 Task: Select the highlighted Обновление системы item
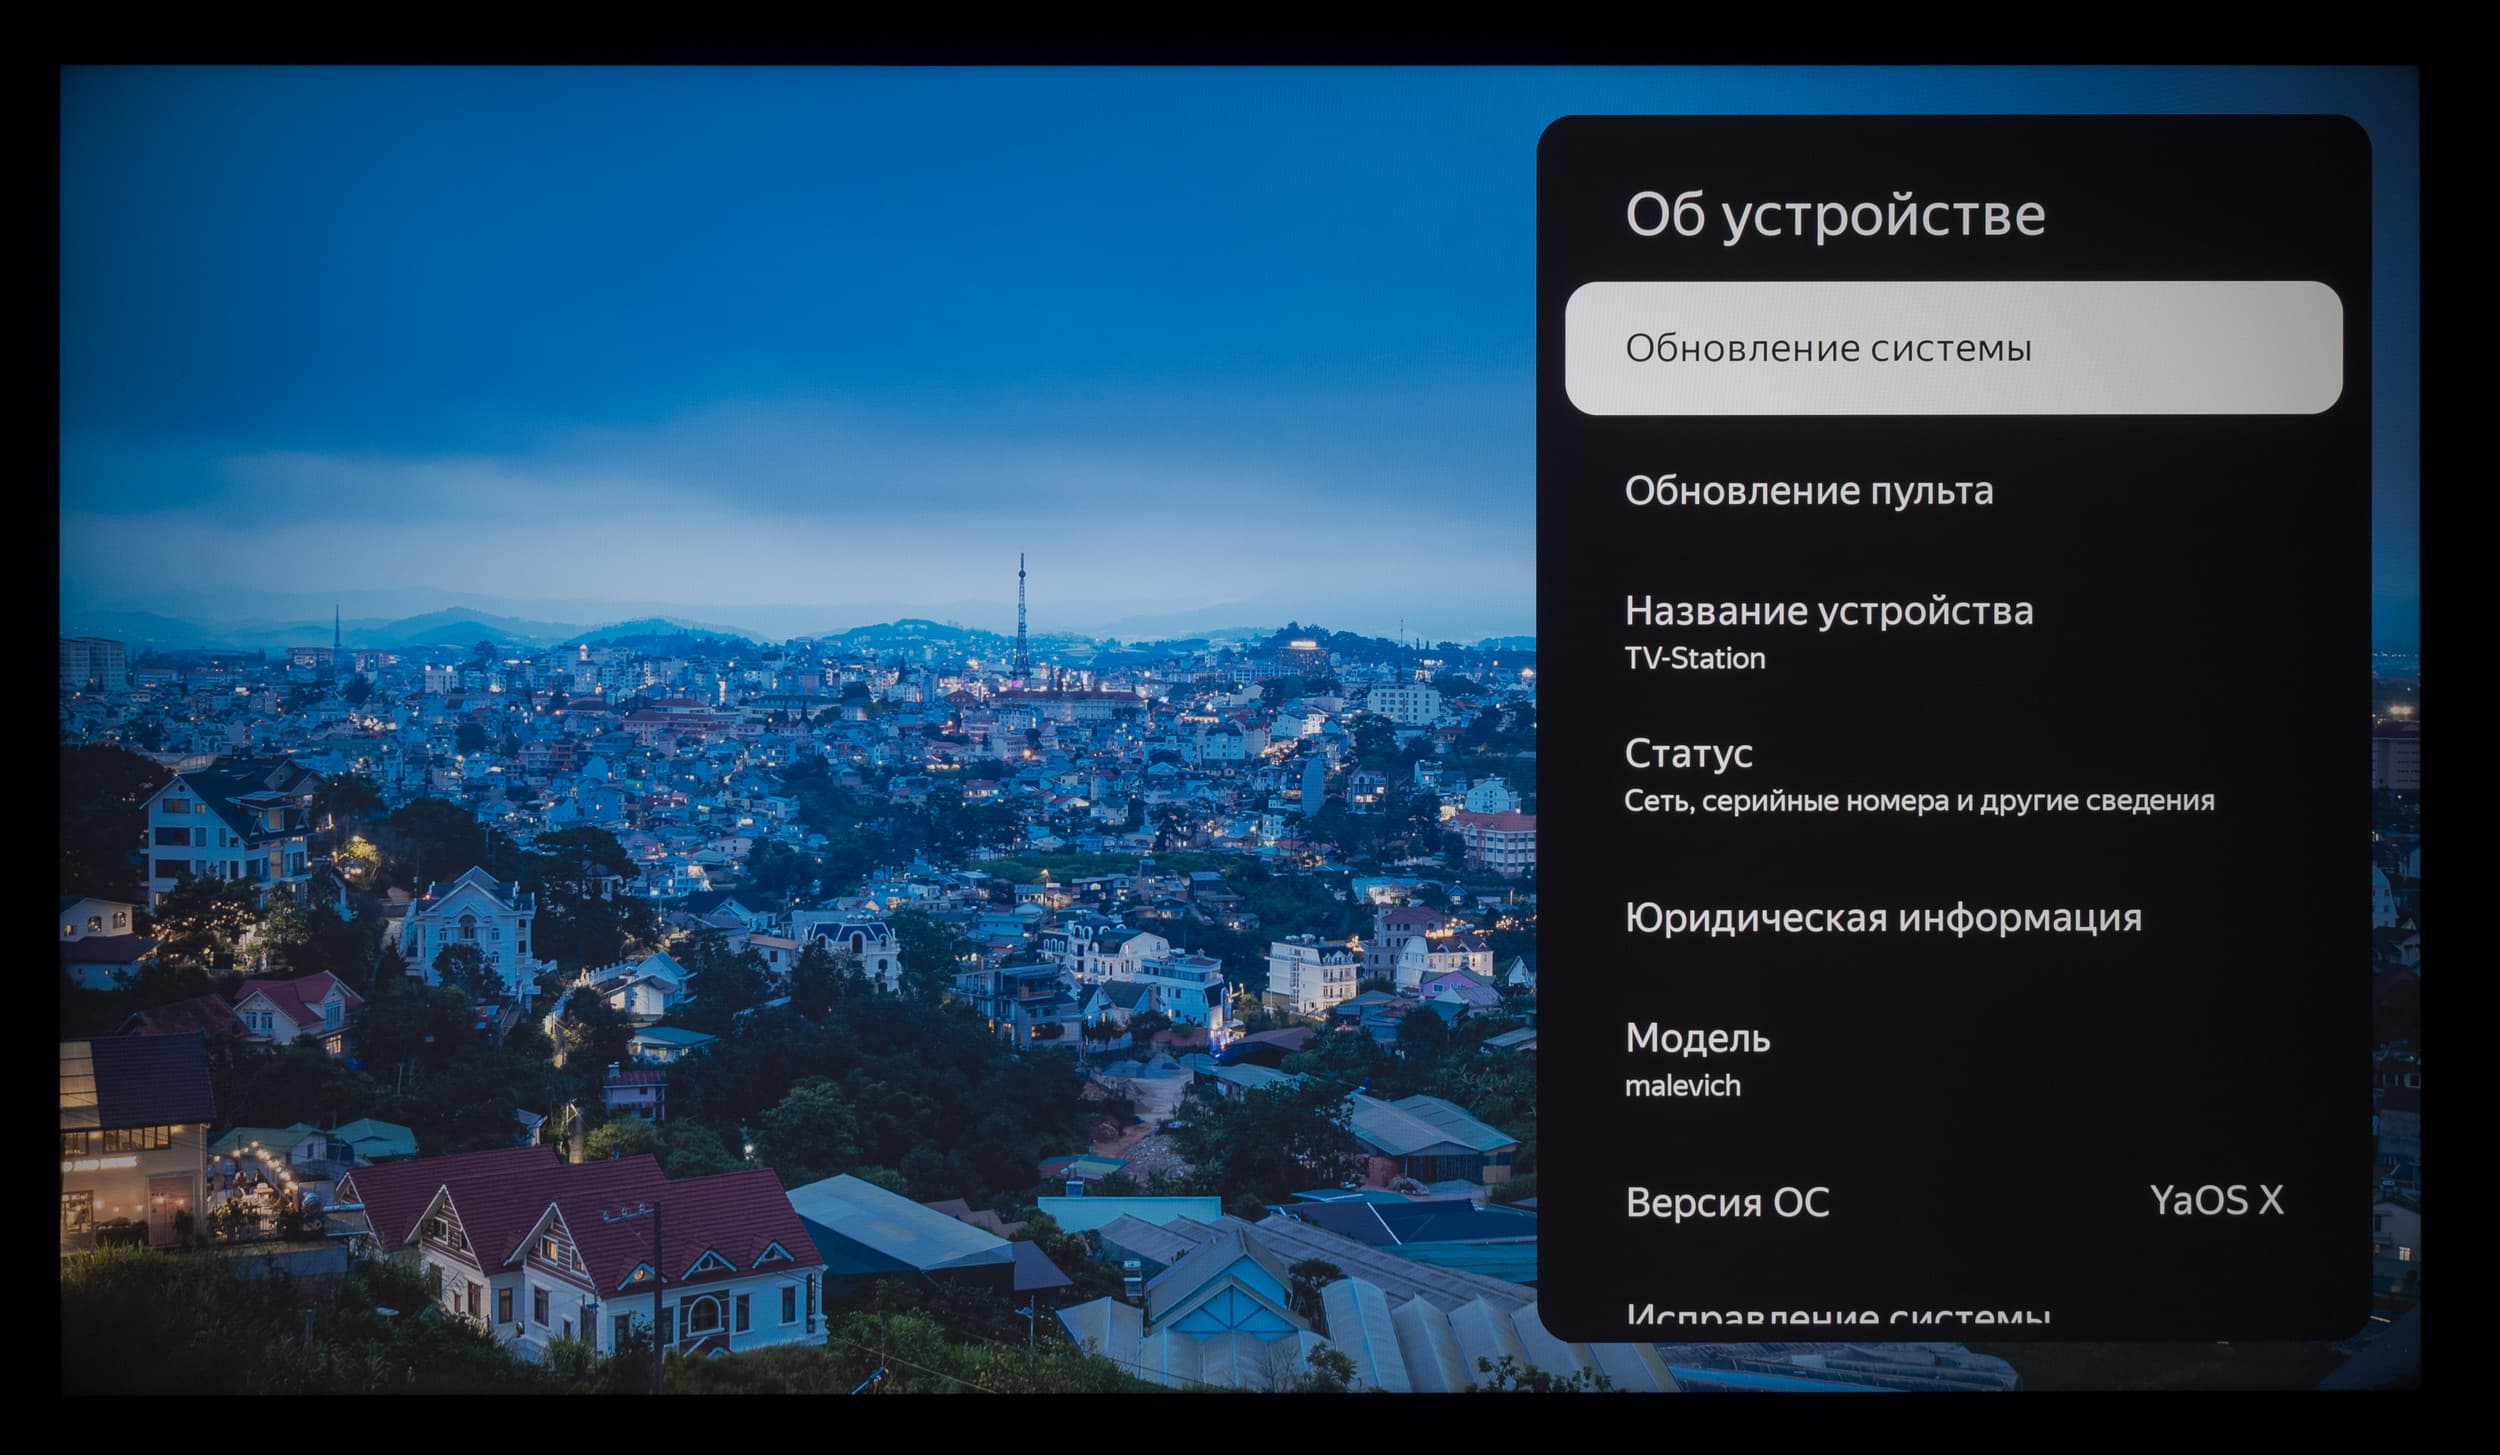pos(1952,348)
